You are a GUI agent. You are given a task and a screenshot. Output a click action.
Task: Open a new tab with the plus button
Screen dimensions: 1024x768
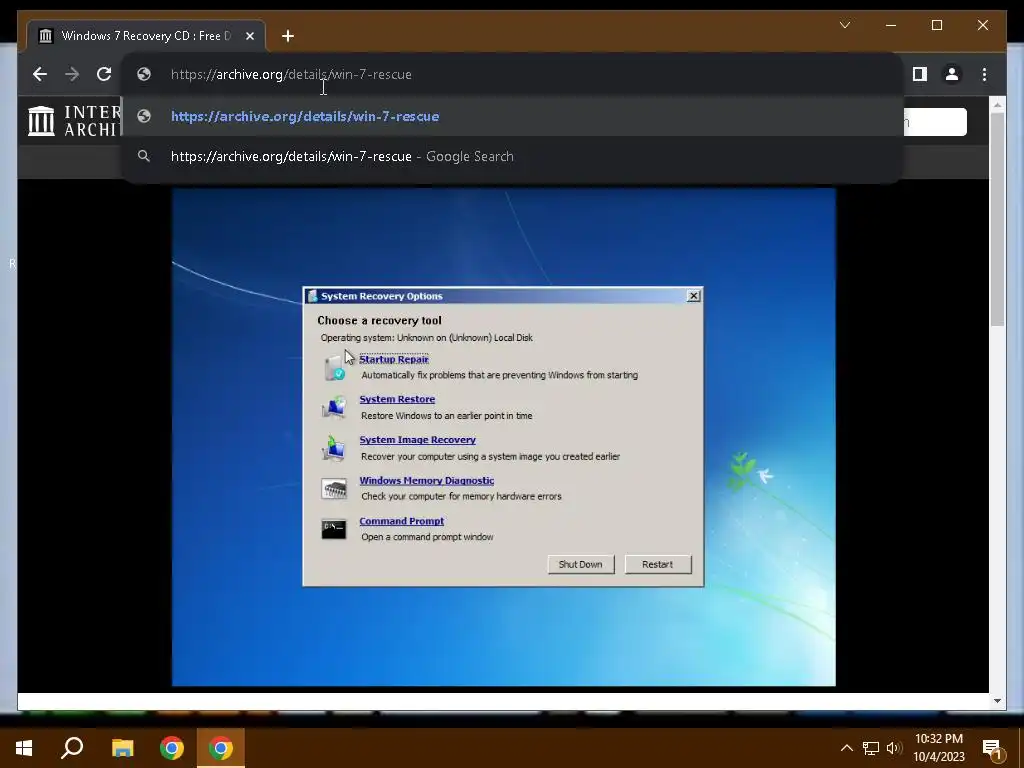(x=288, y=36)
